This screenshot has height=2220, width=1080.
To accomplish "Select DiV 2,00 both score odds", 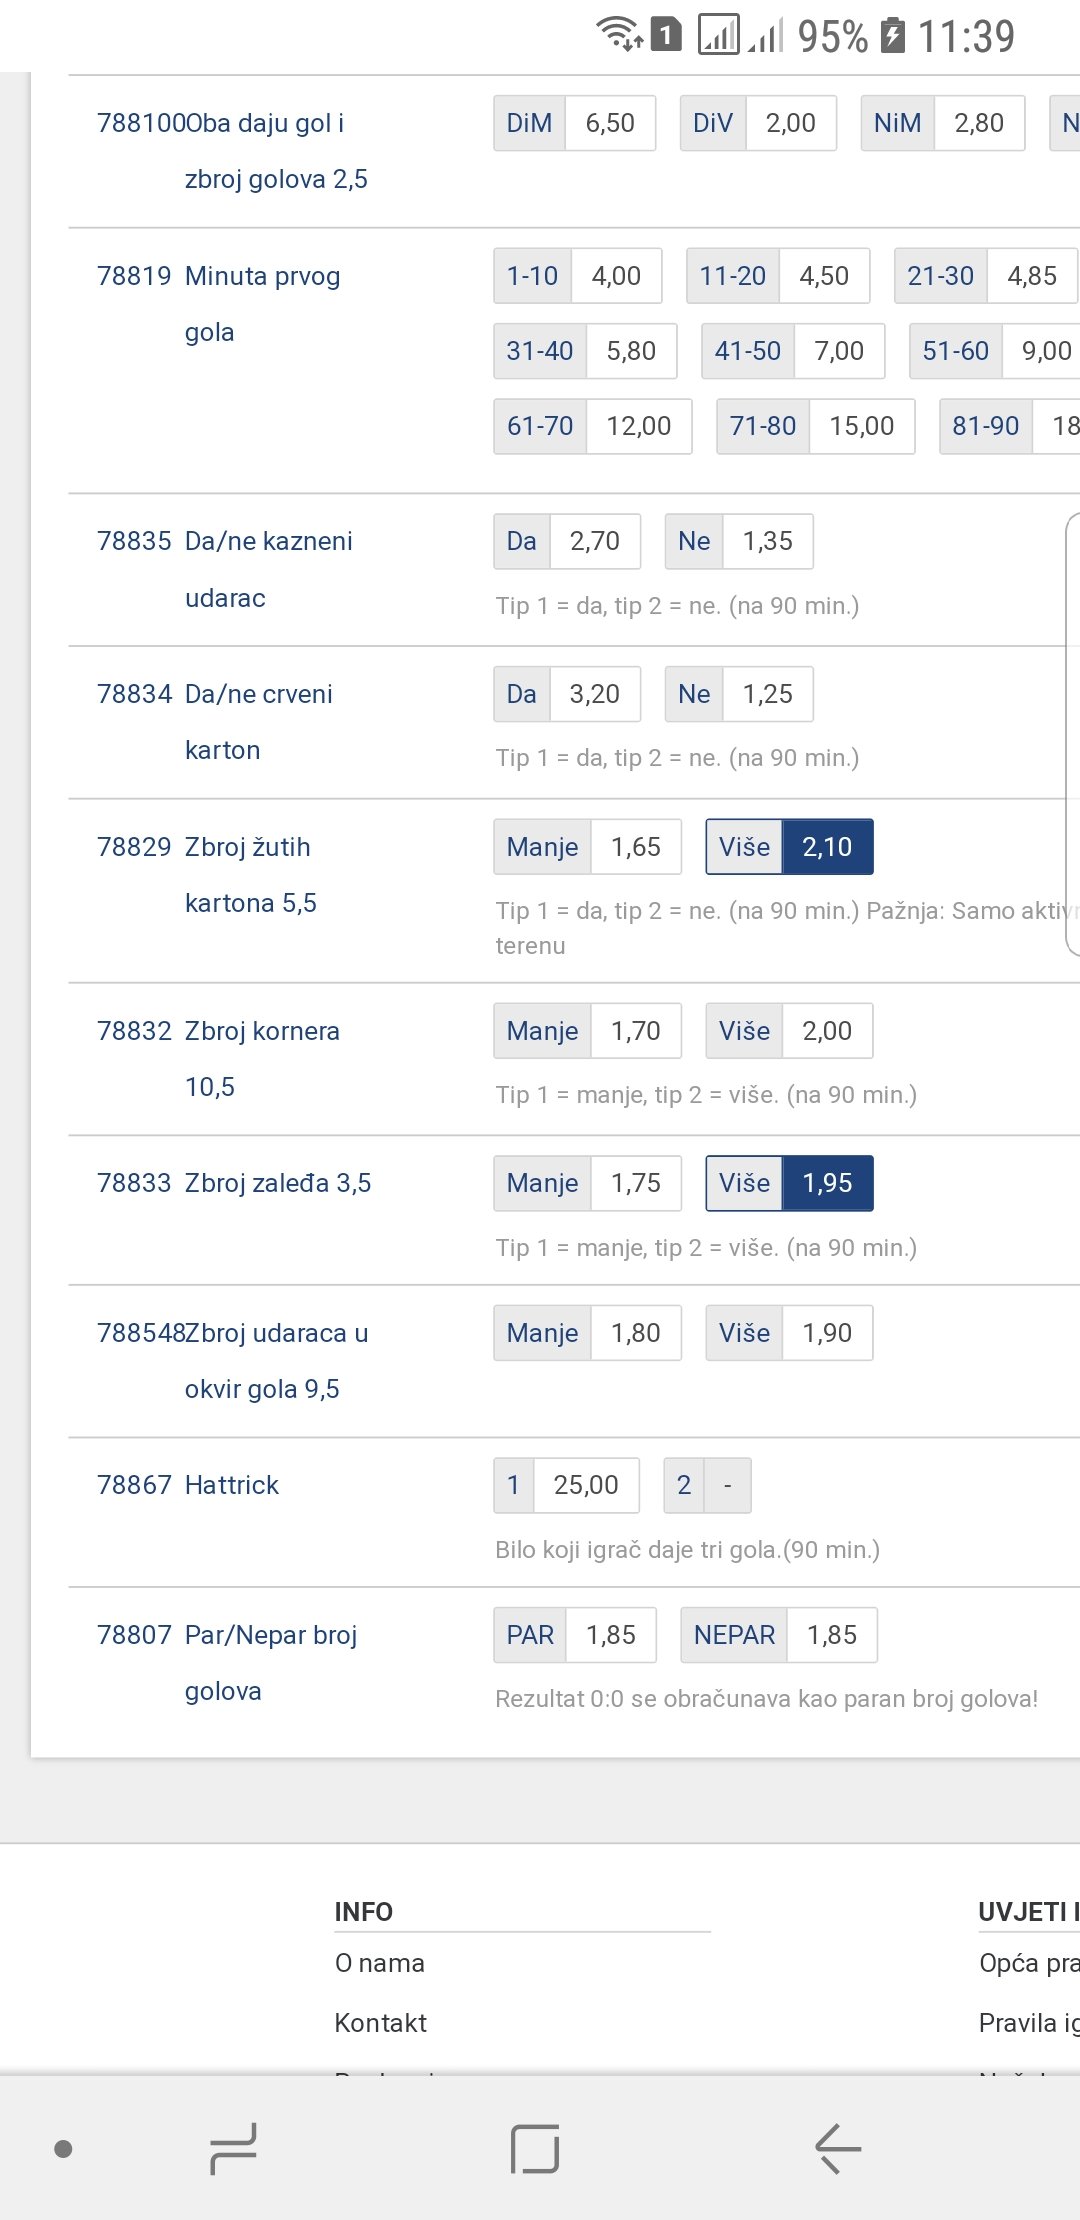I will 758,123.
